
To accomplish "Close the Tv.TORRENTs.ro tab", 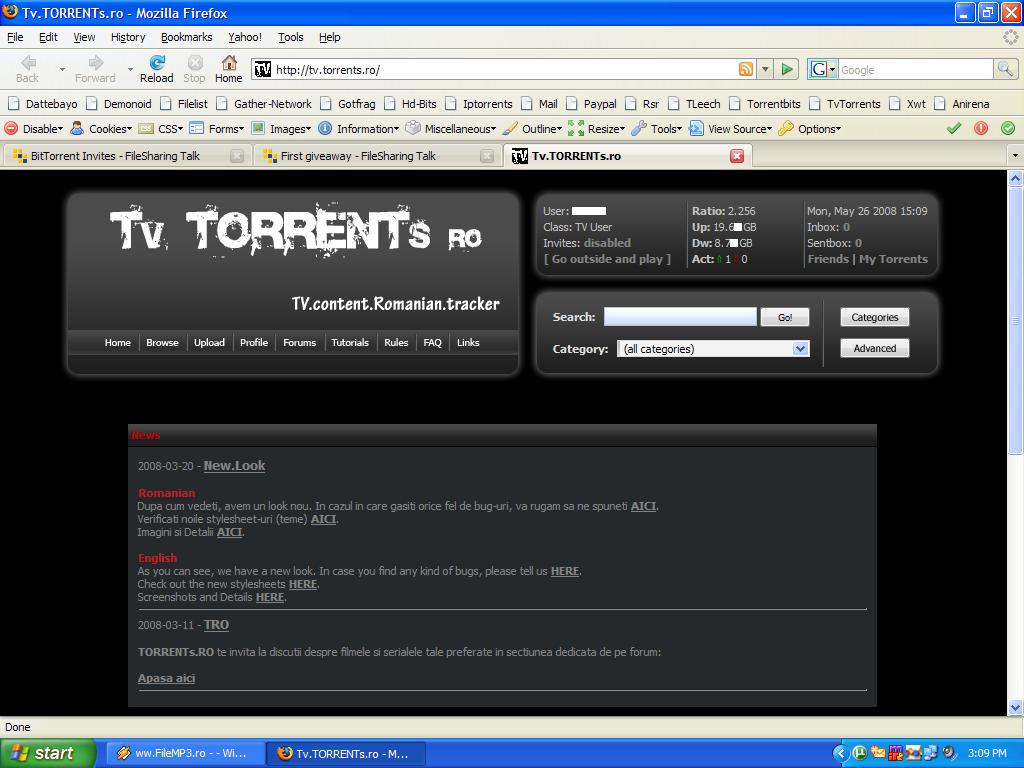I will click(x=737, y=155).
